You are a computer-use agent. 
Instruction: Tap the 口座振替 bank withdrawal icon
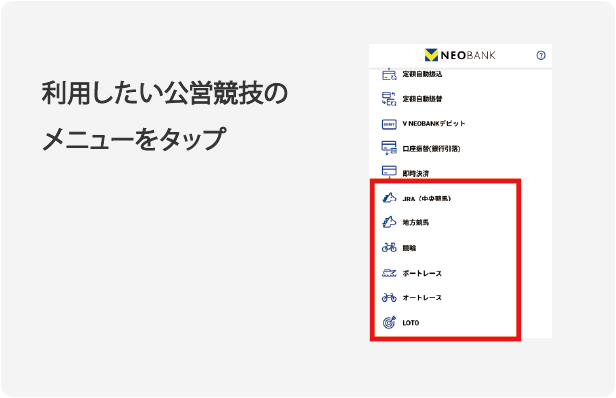[x=389, y=148]
